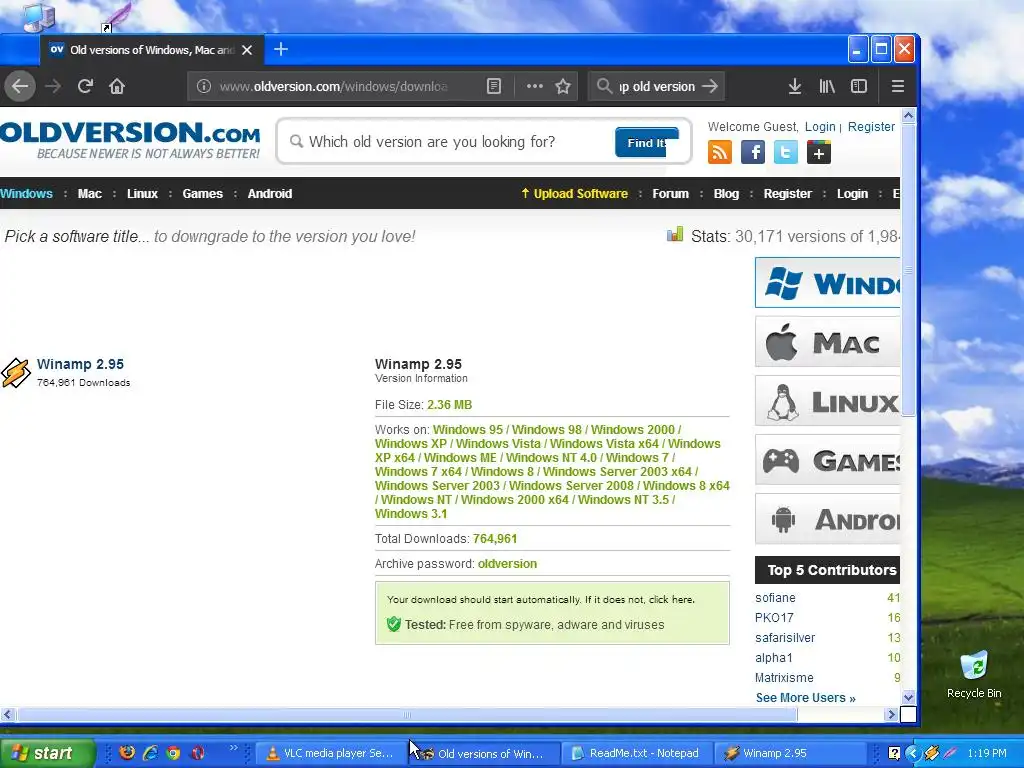
Task: Open the Windows Start menu
Action: [x=47, y=753]
